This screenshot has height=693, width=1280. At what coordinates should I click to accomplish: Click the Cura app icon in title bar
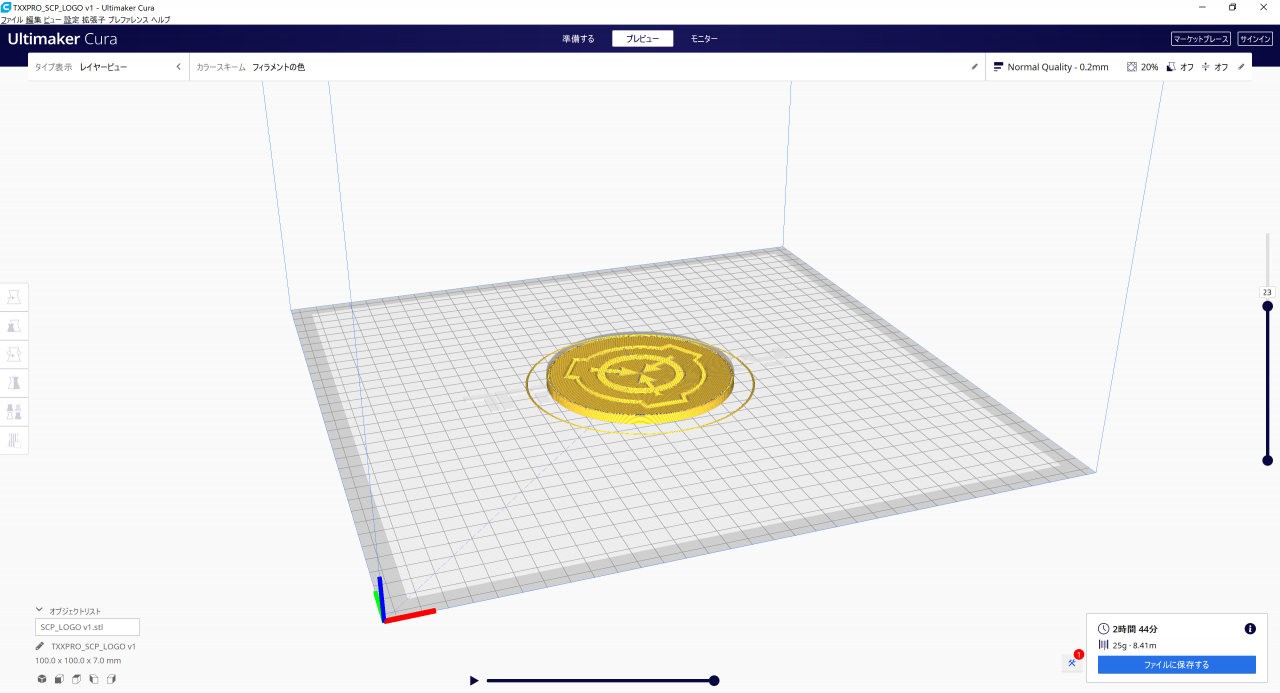point(6,6)
